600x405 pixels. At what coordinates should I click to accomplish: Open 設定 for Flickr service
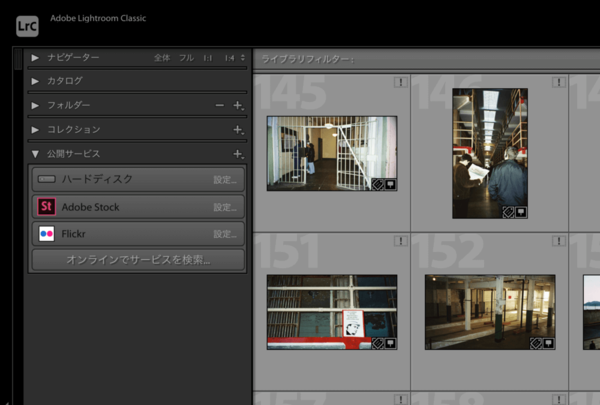pyautogui.click(x=225, y=234)
